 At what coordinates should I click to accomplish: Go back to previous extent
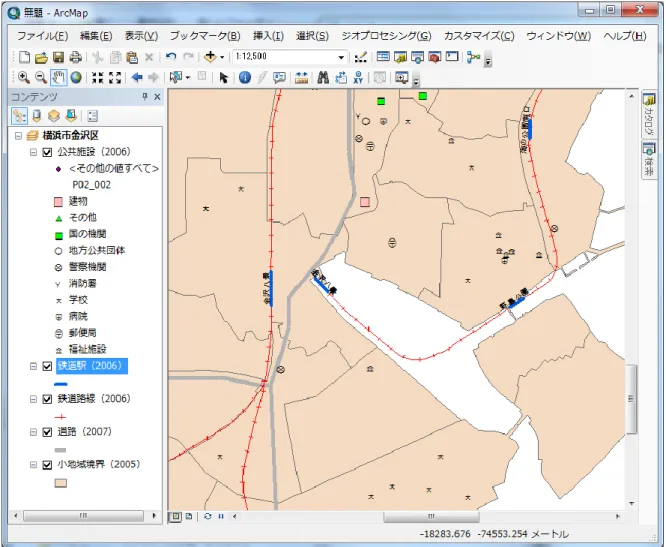pos(137,77)
